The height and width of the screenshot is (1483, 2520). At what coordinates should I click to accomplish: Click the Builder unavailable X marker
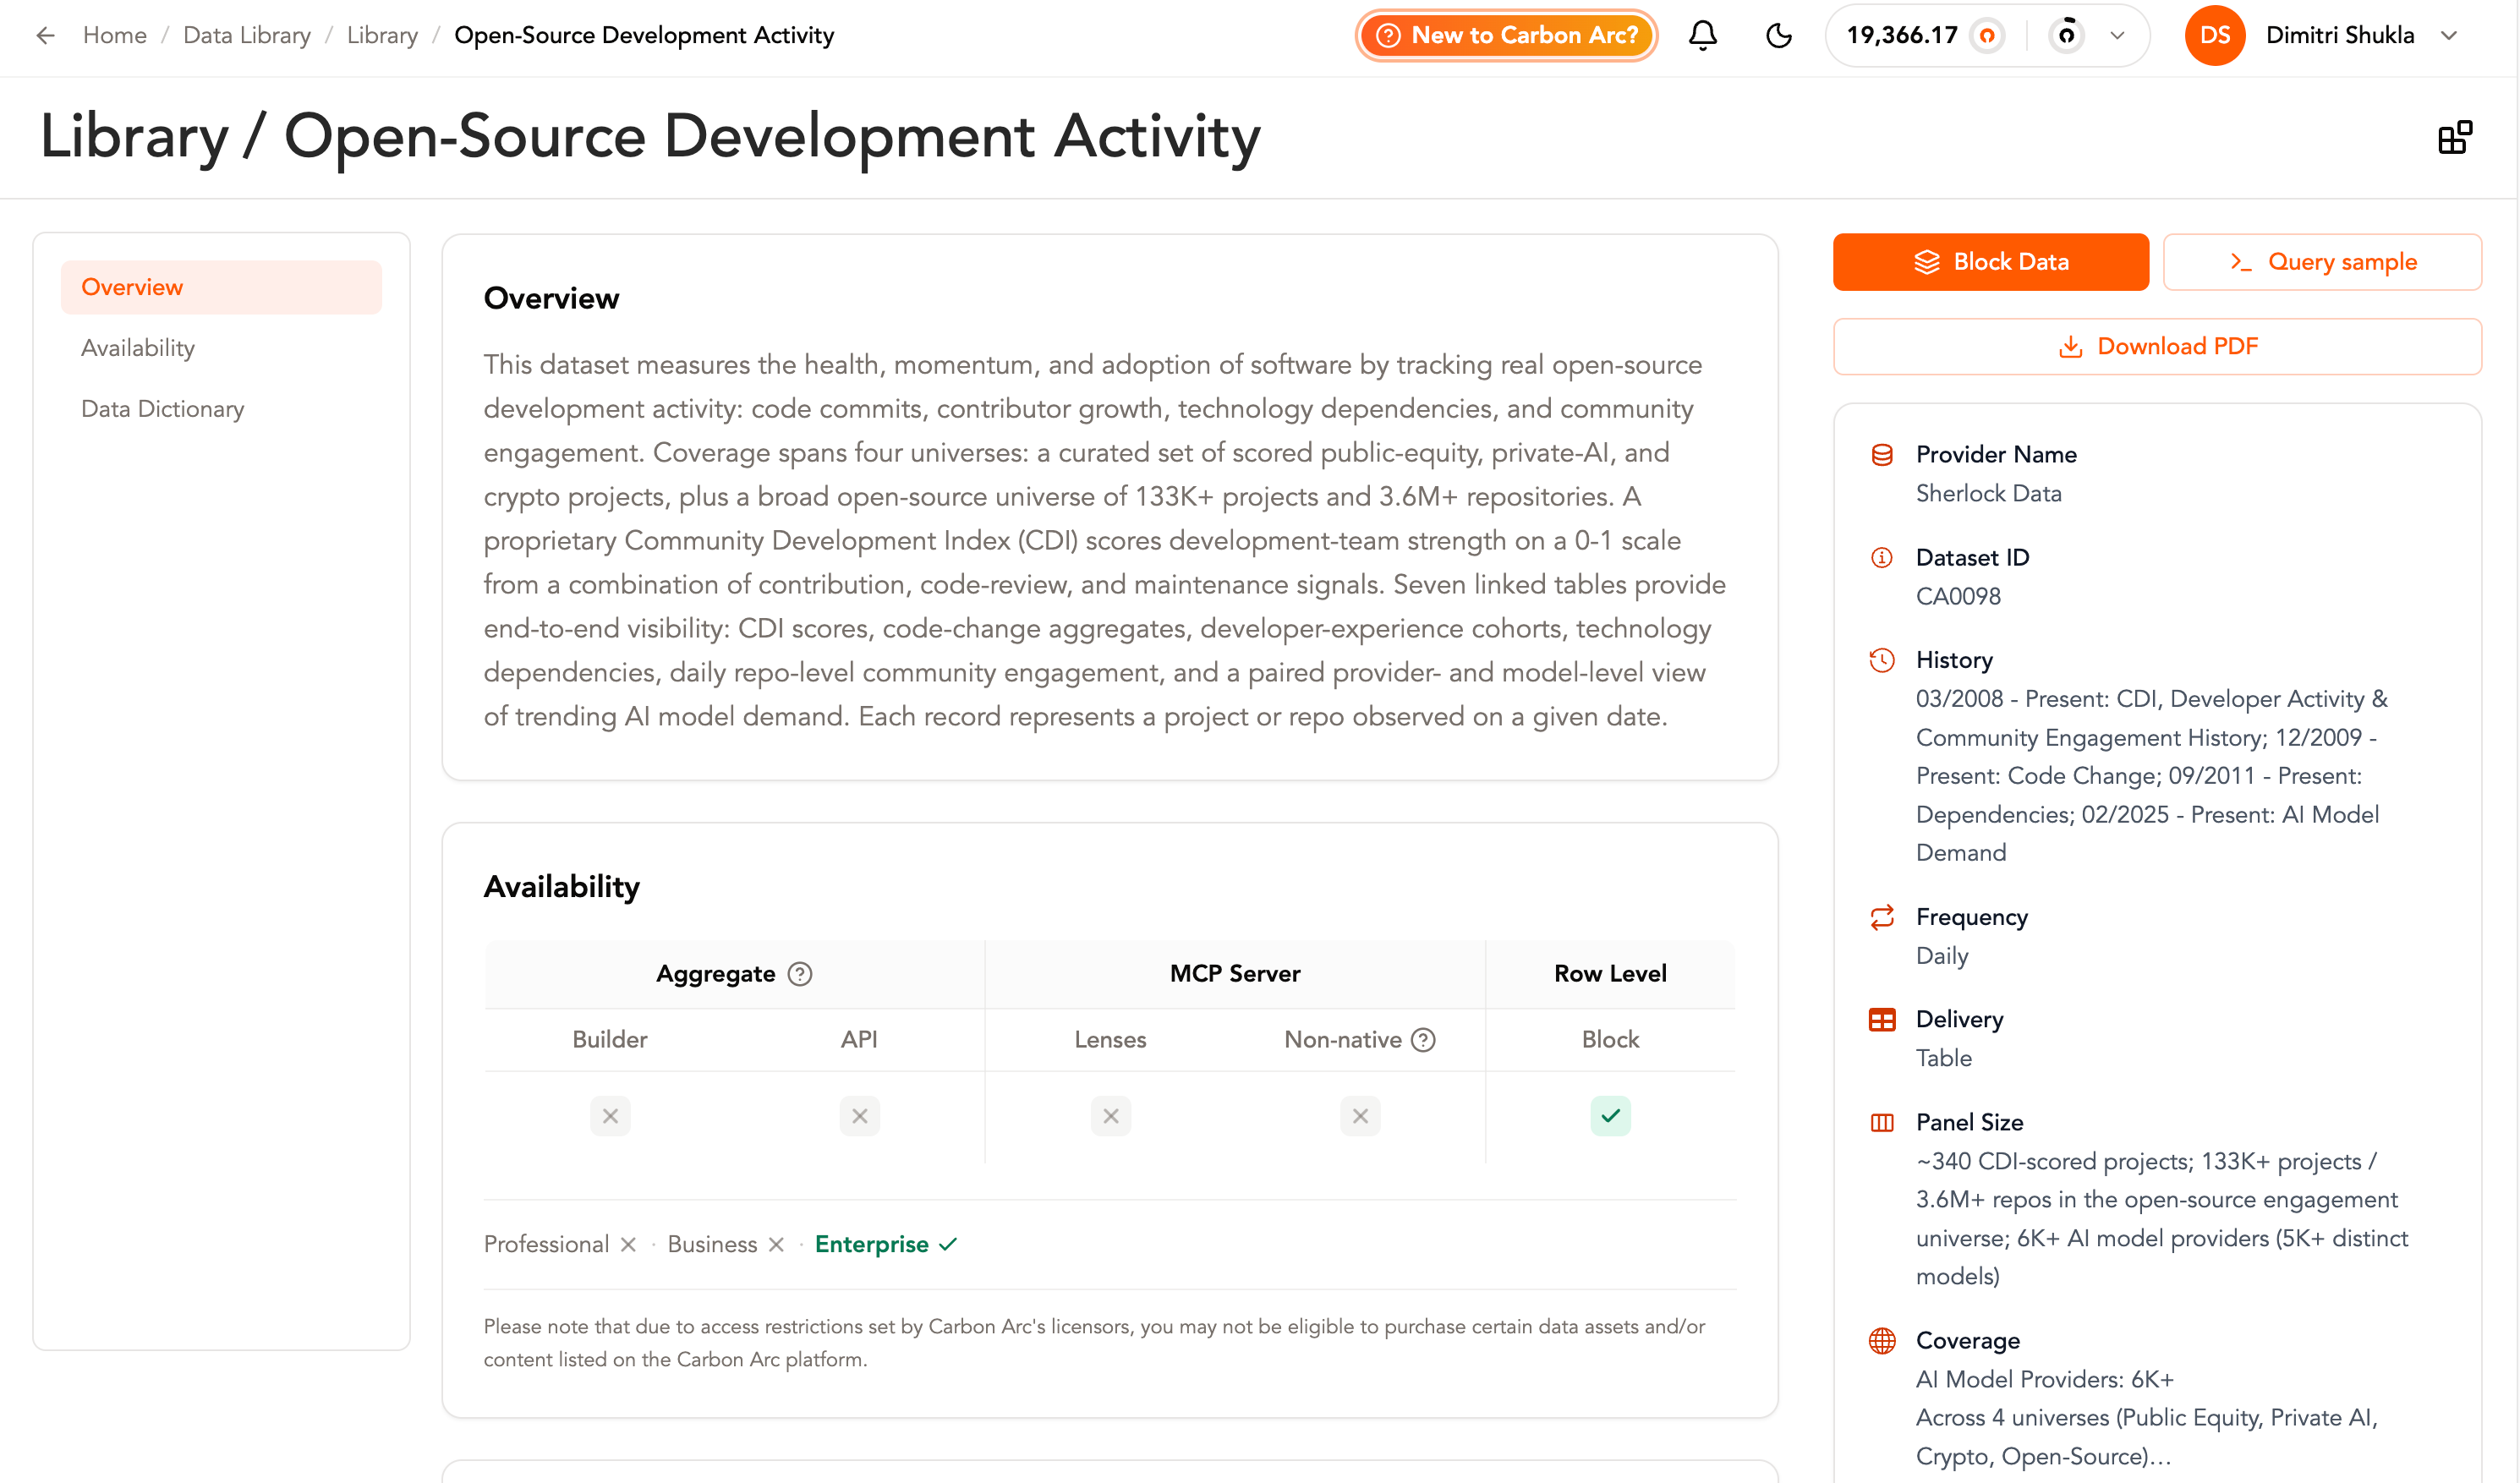[610, 1116]
